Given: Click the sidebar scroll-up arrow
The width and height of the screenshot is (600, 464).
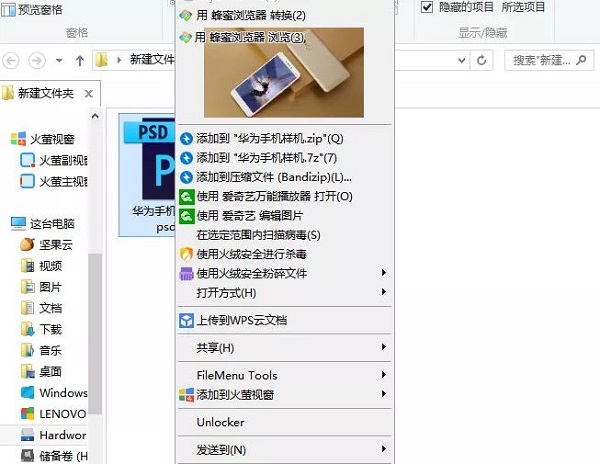Looking at the screenshot, I should click(x=95, y=116).
